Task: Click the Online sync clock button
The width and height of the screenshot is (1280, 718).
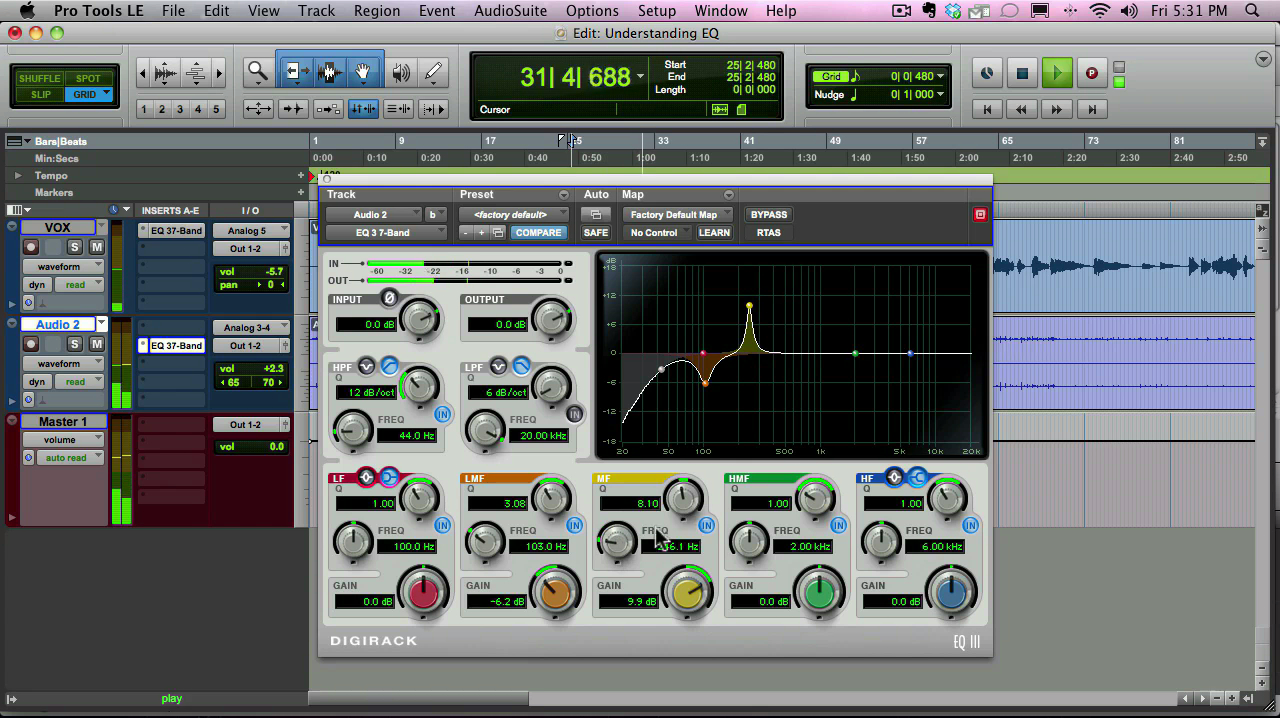Action: pos(987,73)
